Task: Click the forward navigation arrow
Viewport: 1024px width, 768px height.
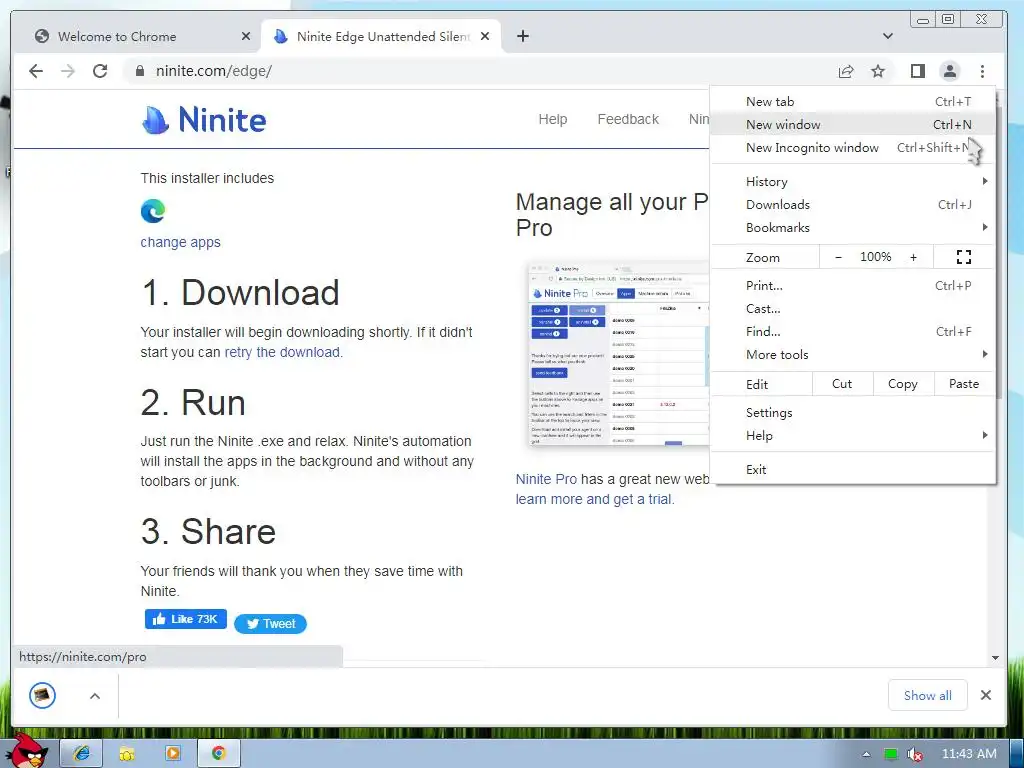Action: [x=68, y=71]
